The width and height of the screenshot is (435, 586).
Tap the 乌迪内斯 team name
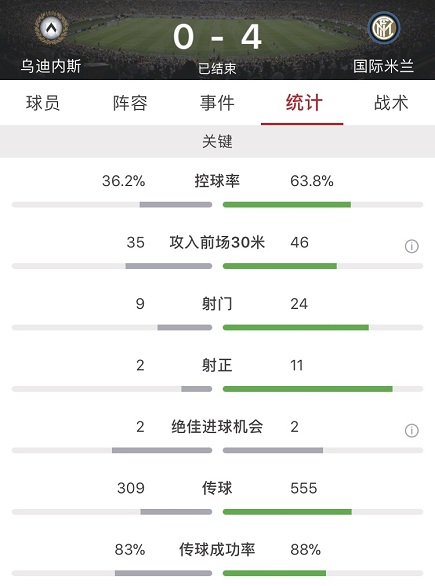click(x=51, y=66)
